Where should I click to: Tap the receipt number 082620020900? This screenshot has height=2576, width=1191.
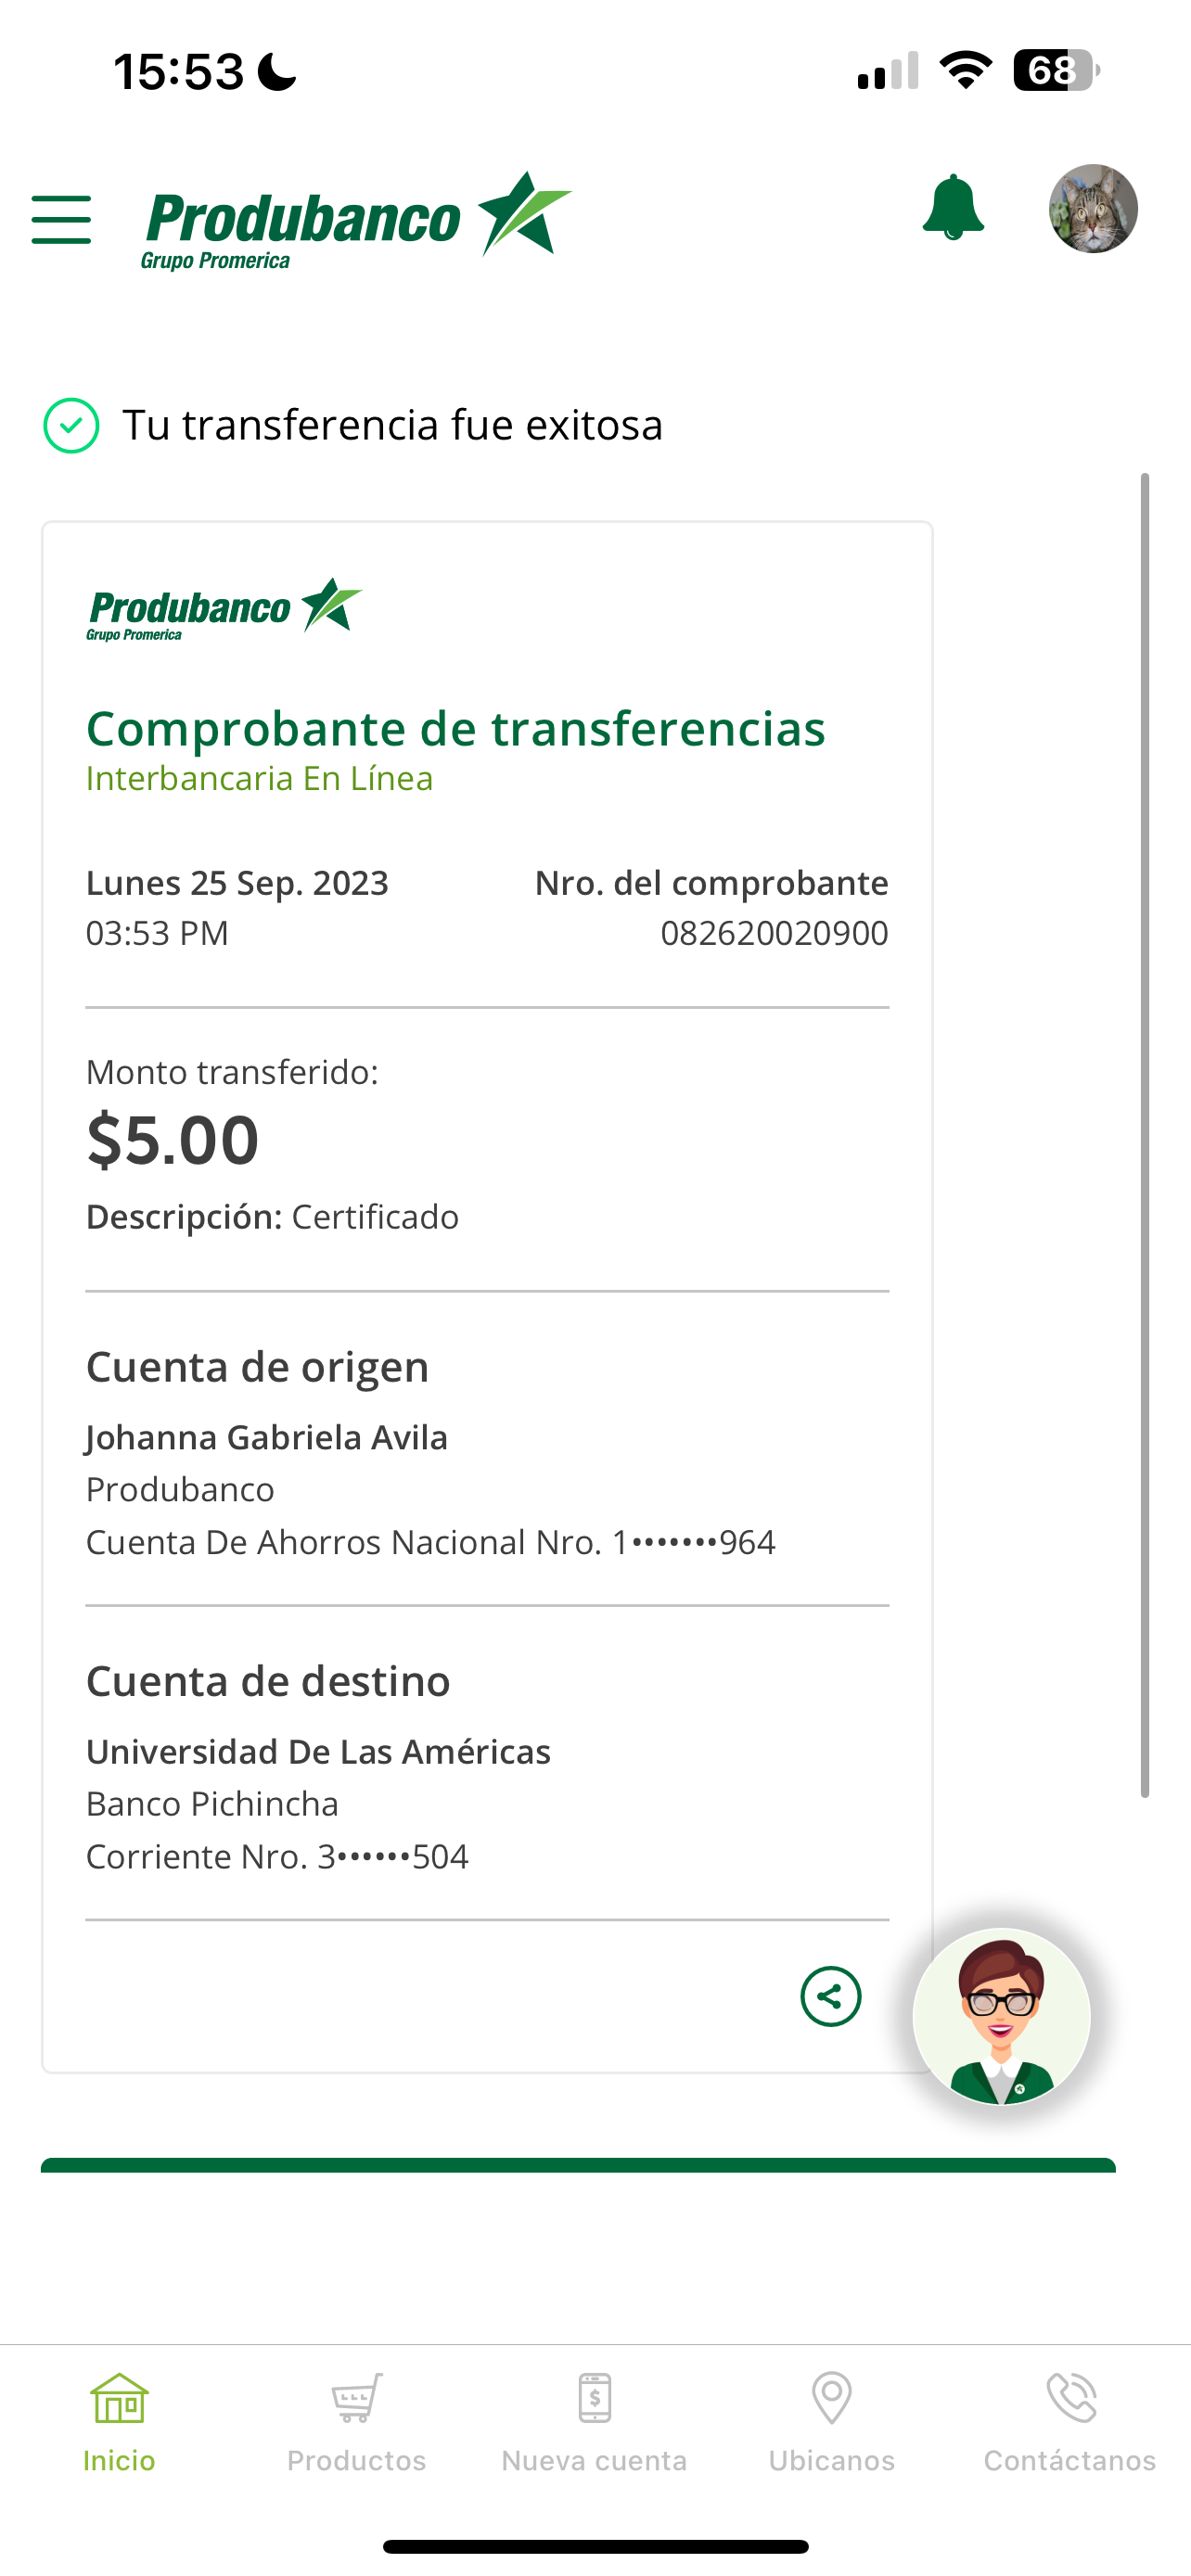point(773,933)
